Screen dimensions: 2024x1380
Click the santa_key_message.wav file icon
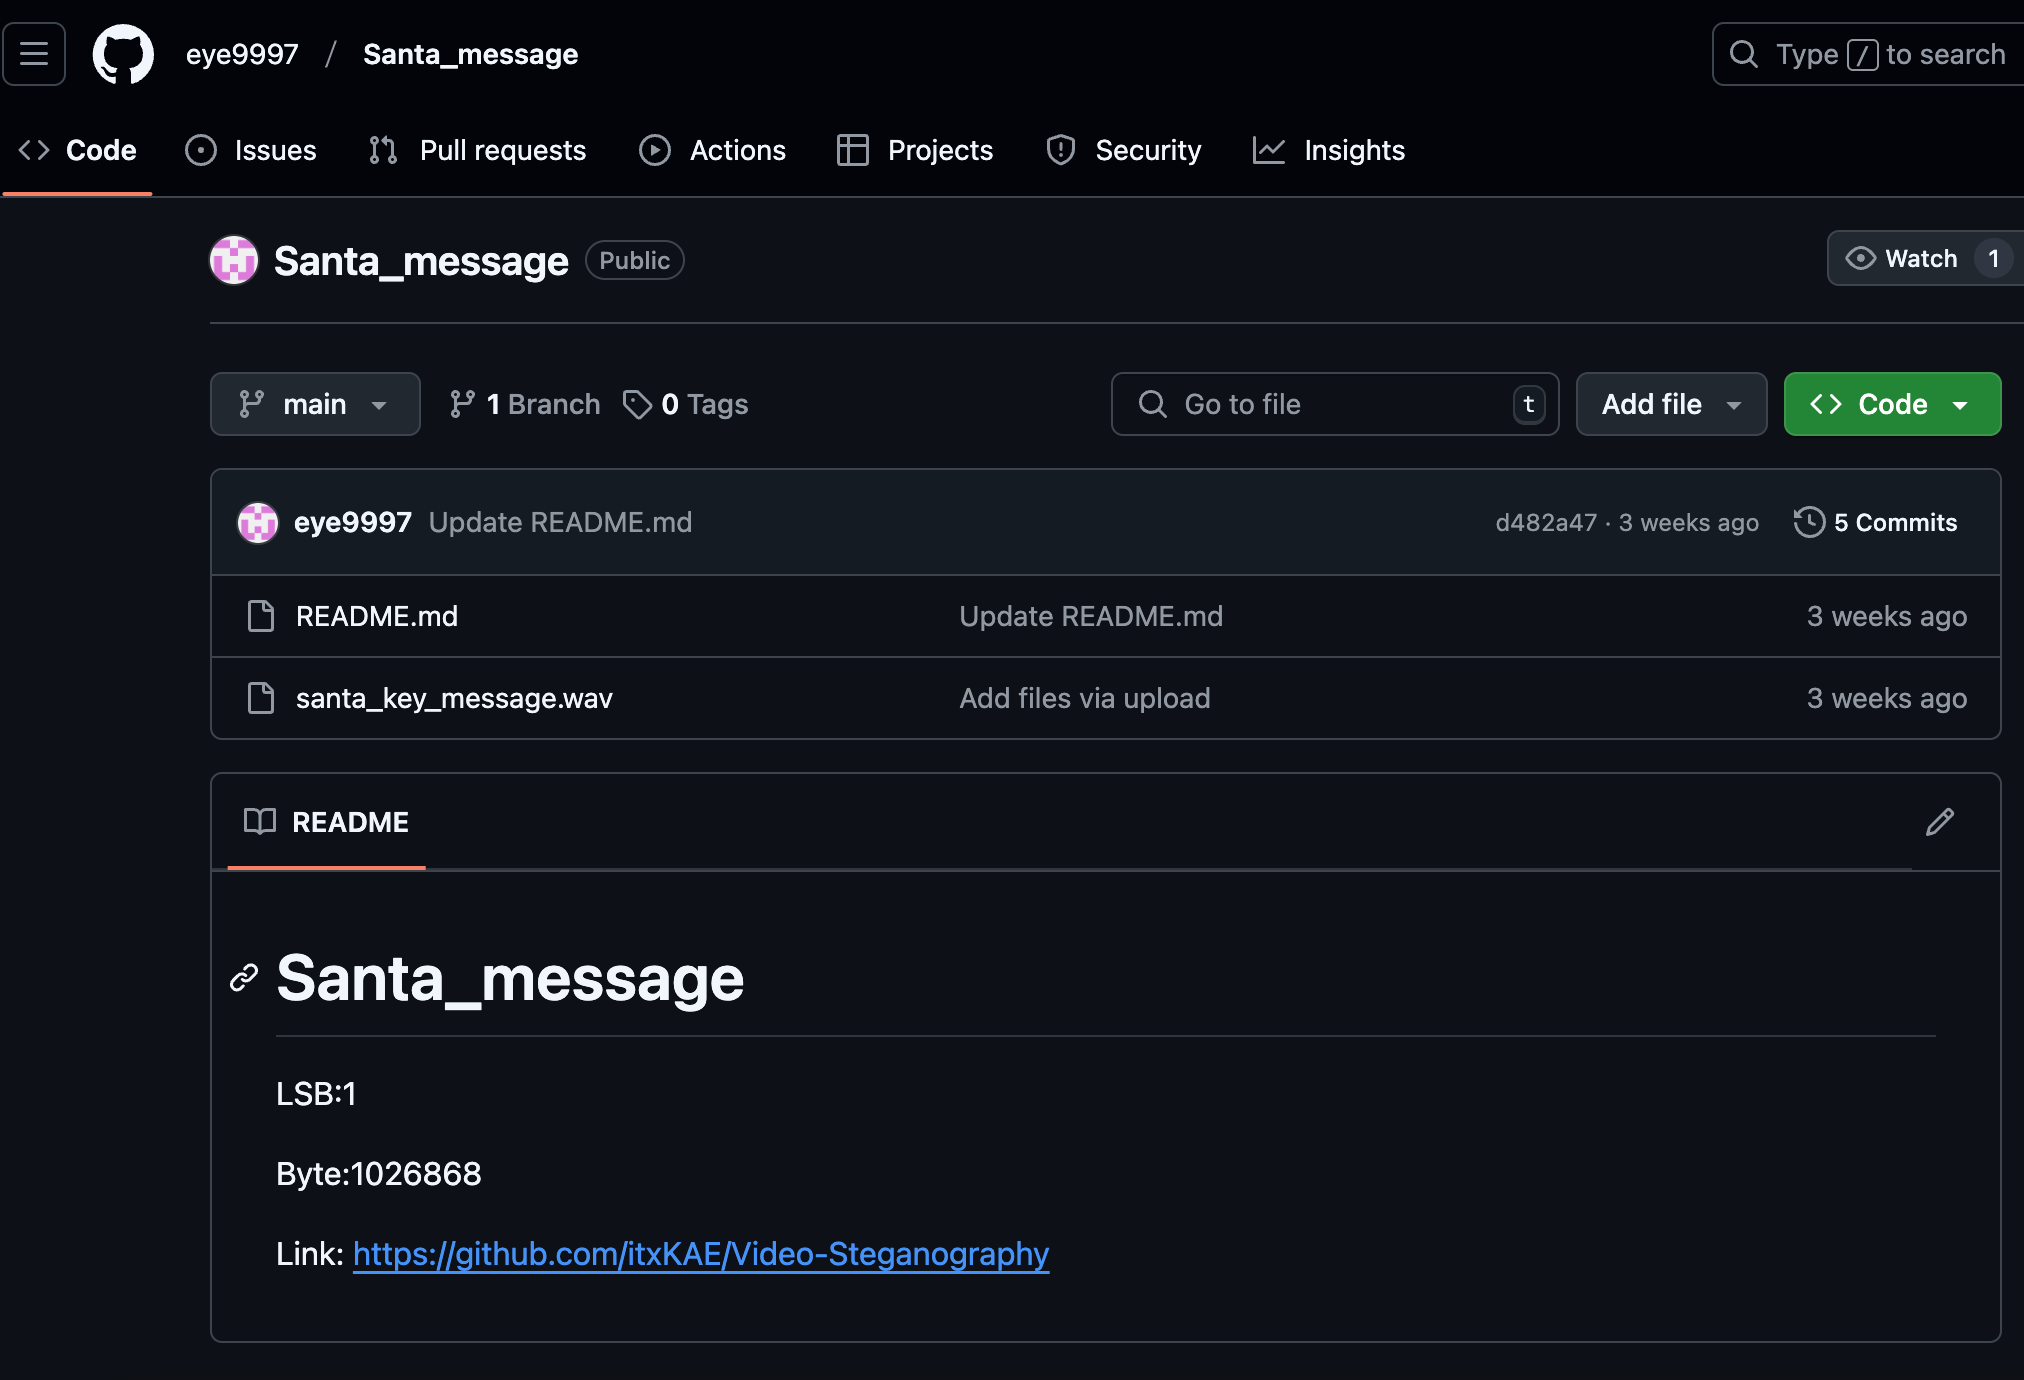coord(261,698)
